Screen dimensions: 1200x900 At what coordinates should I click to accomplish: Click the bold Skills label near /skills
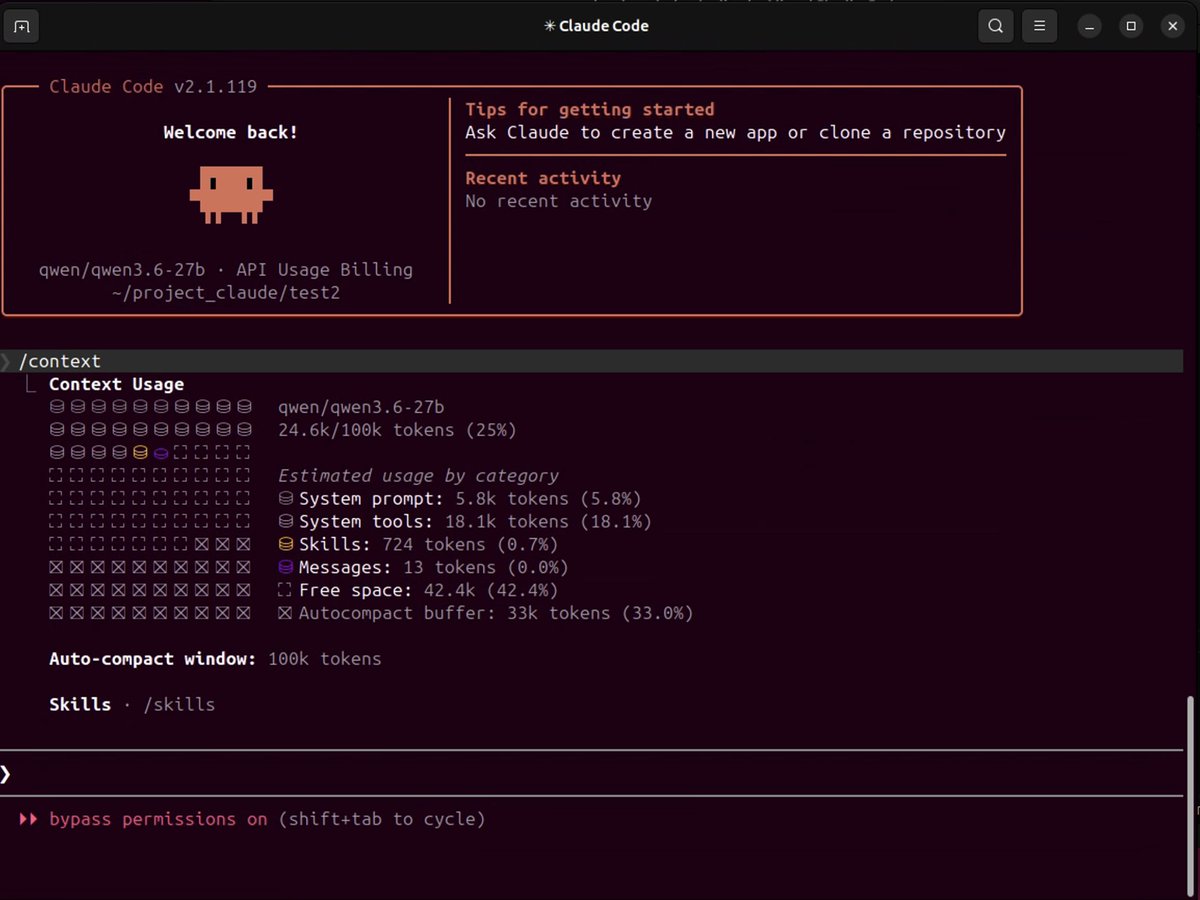pos(80,704)
